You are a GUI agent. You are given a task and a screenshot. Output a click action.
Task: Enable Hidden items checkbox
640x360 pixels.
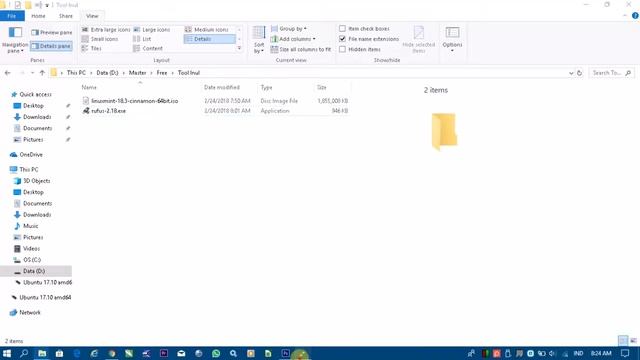[x=360, y=49]
